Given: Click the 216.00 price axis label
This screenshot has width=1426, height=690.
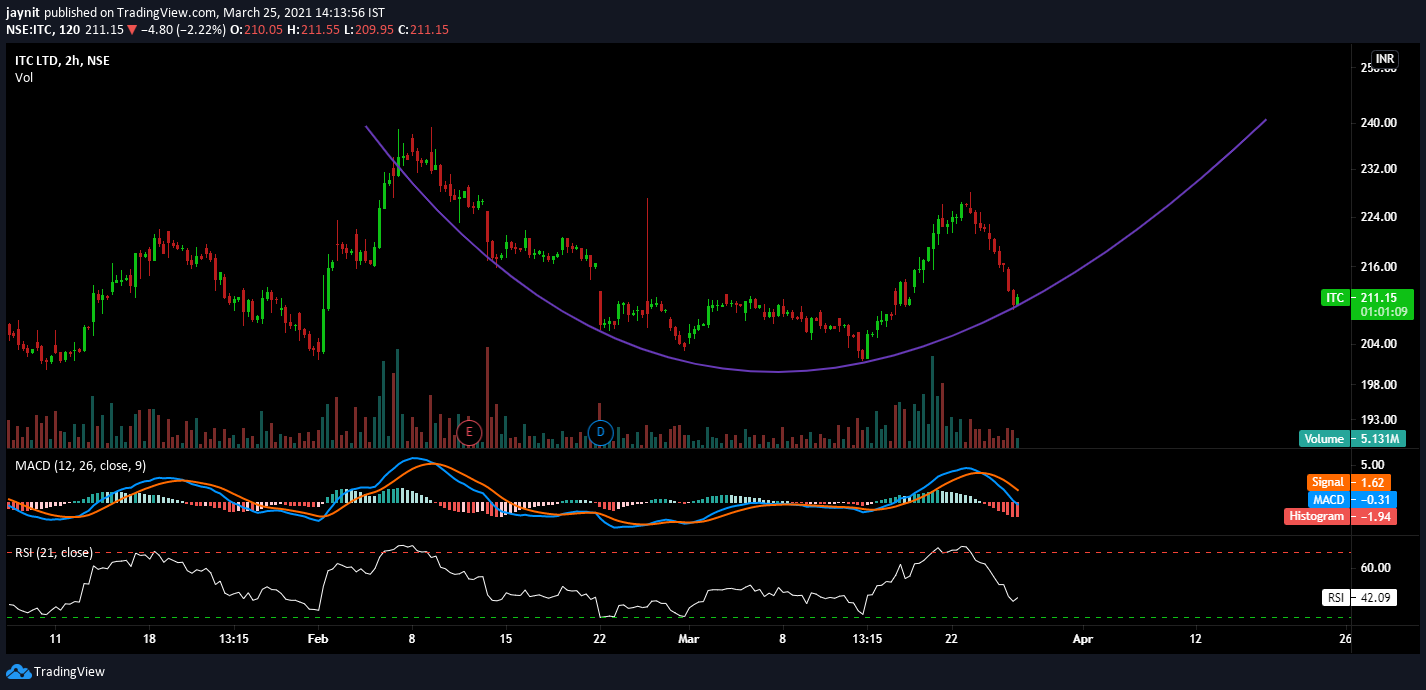Looking at the screenshot, I should [x=1381, y=267].
